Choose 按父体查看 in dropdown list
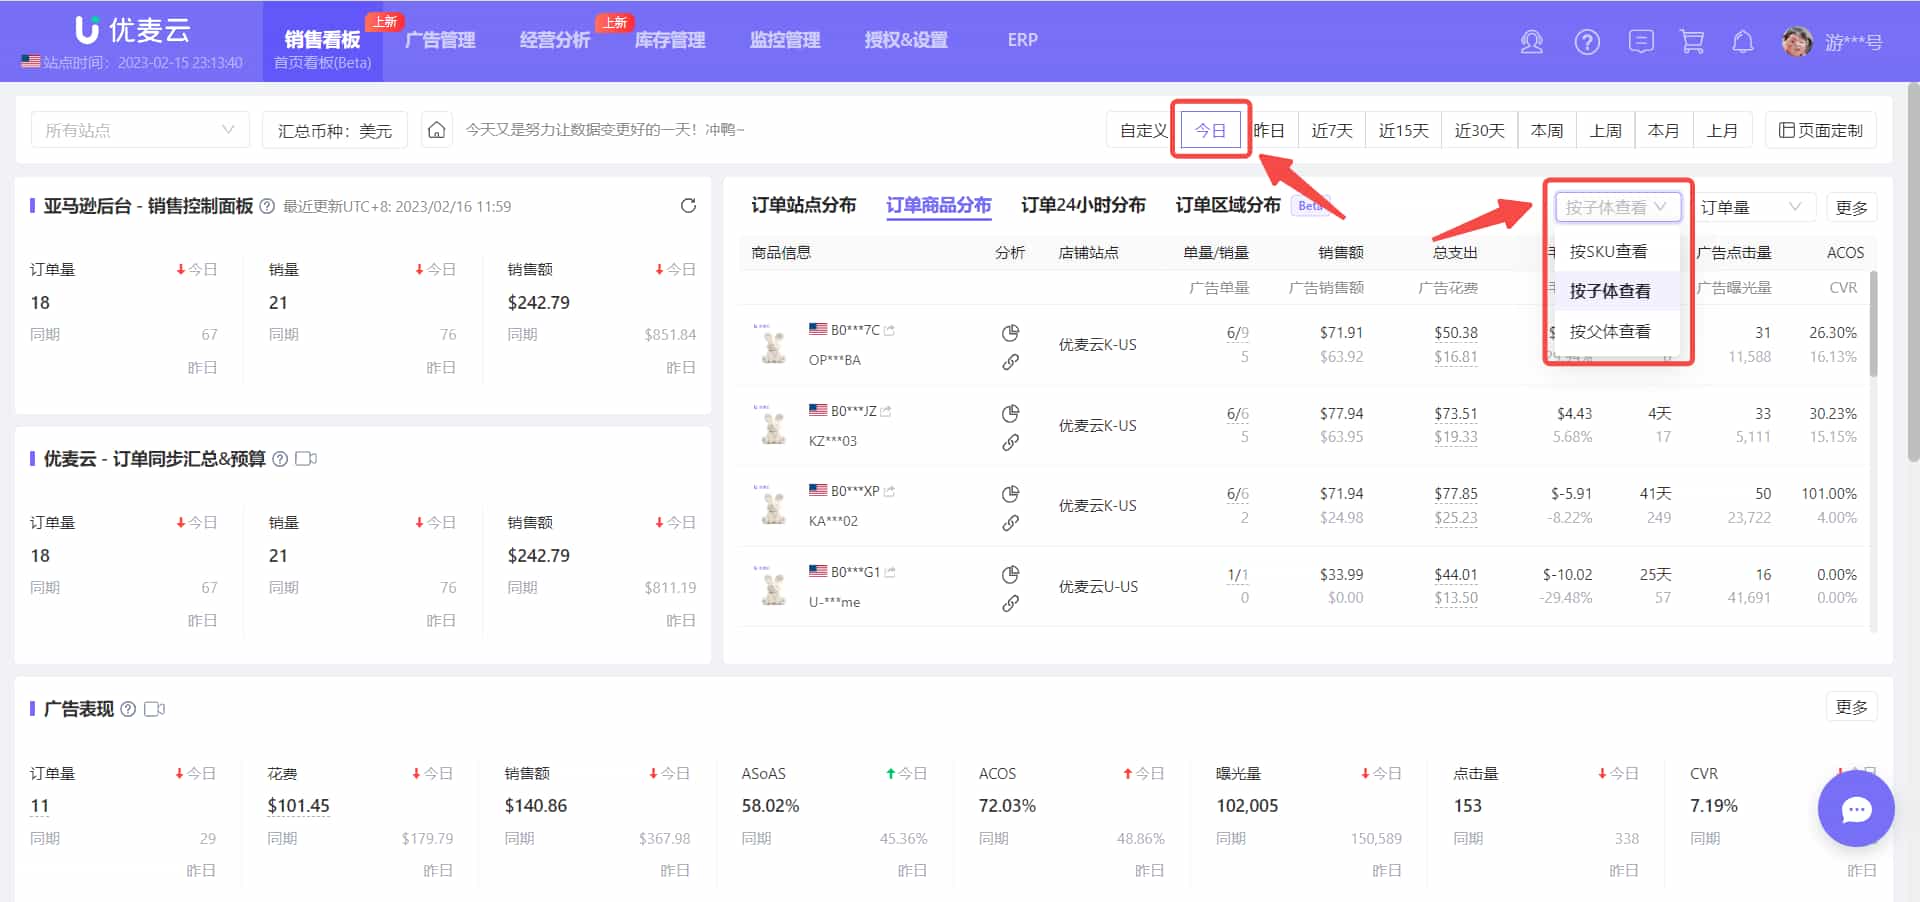This screenshot has height=902, width=1920. 1616,331
